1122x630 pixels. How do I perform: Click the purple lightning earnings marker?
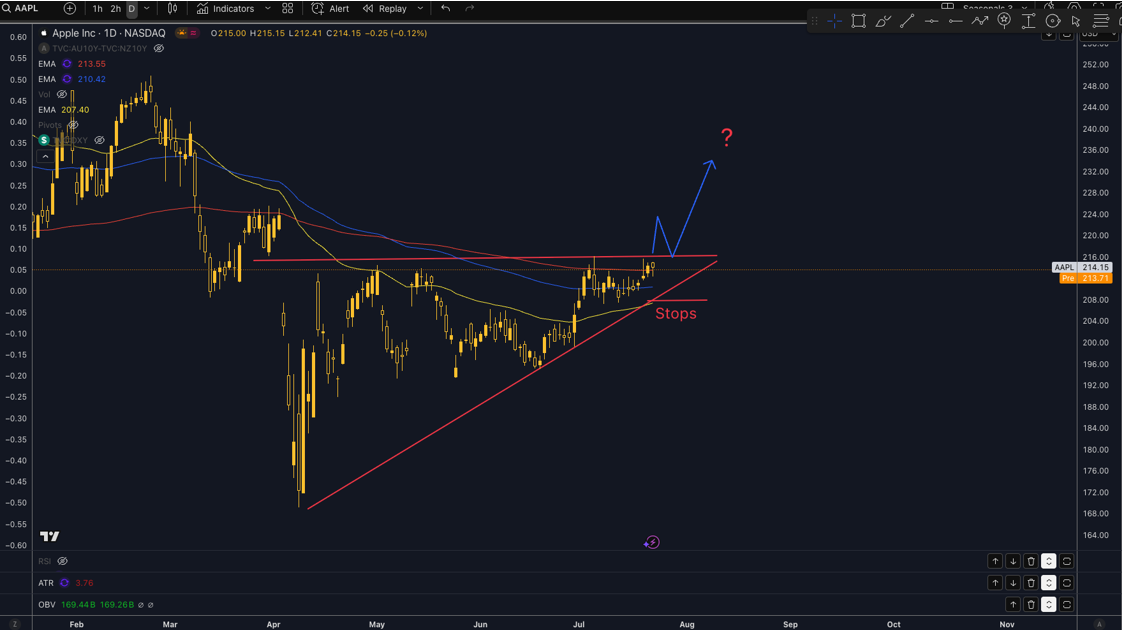(x=652, y=543)
